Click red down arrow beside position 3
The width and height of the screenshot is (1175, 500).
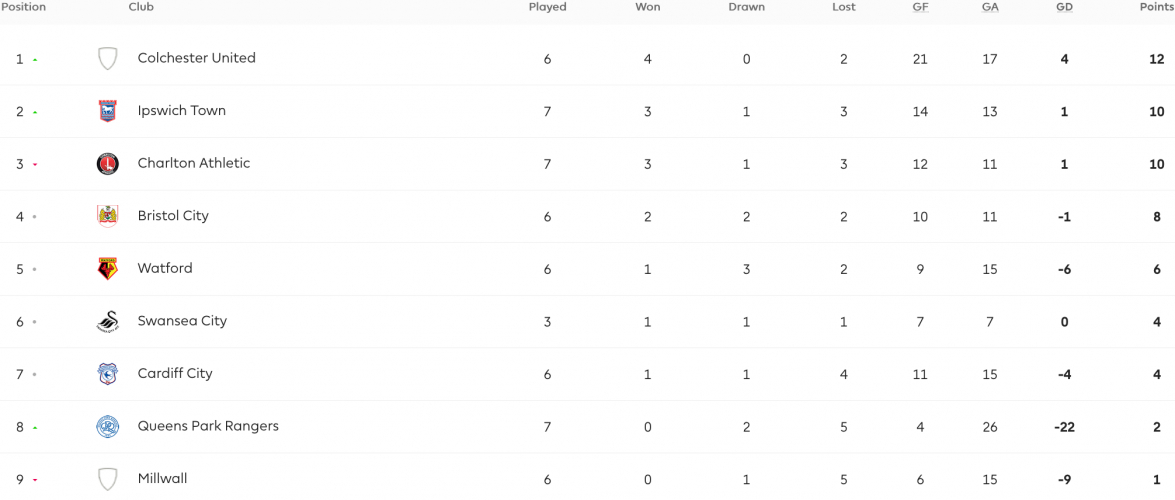click(35, 164)
